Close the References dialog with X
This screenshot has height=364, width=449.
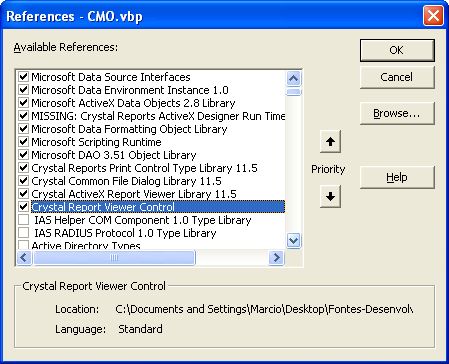point(433,16)
